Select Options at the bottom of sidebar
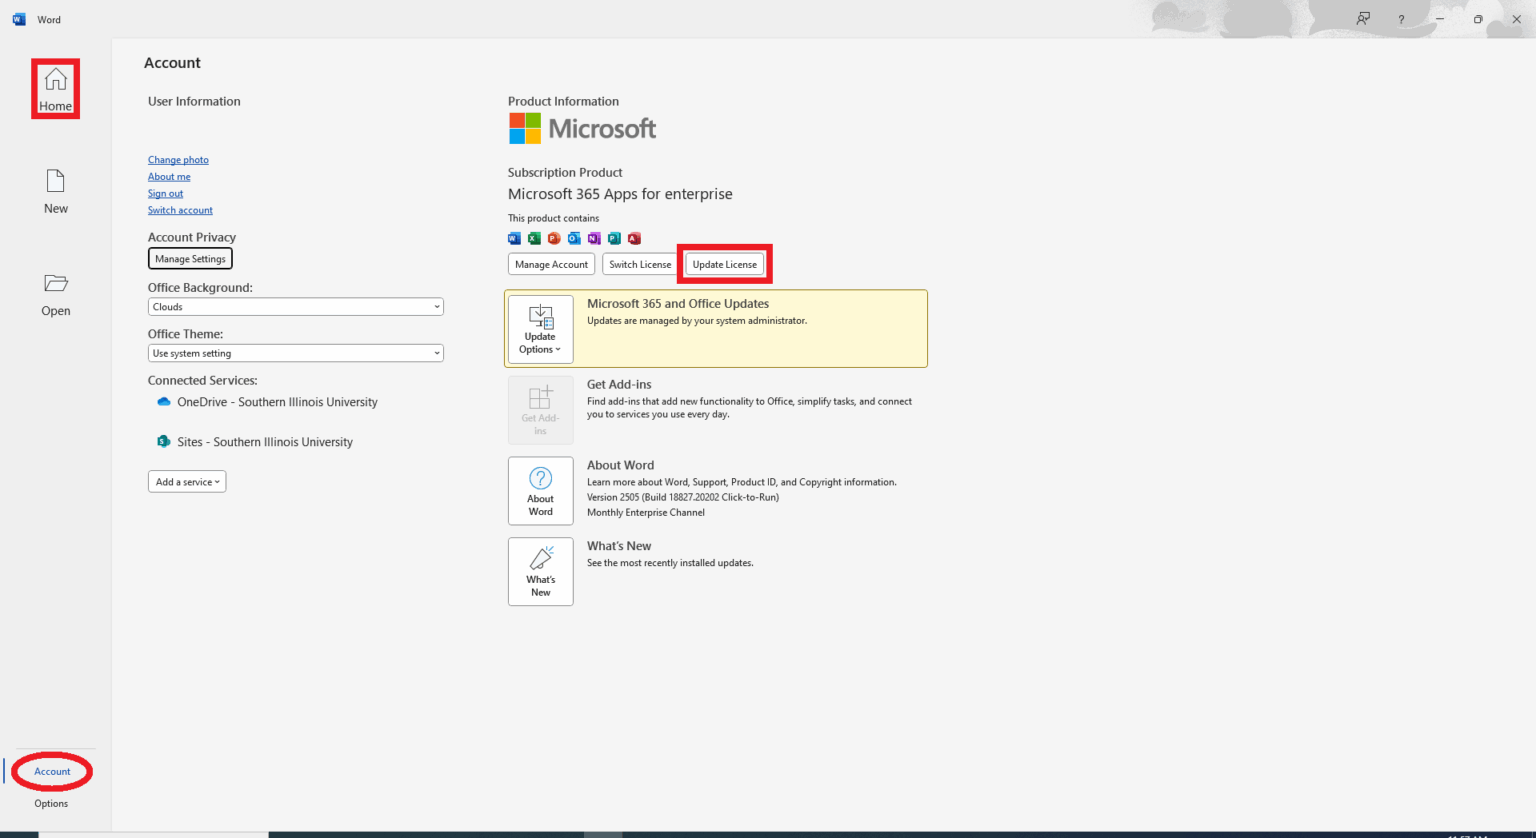1536x838 pixels. pos(51,803)
